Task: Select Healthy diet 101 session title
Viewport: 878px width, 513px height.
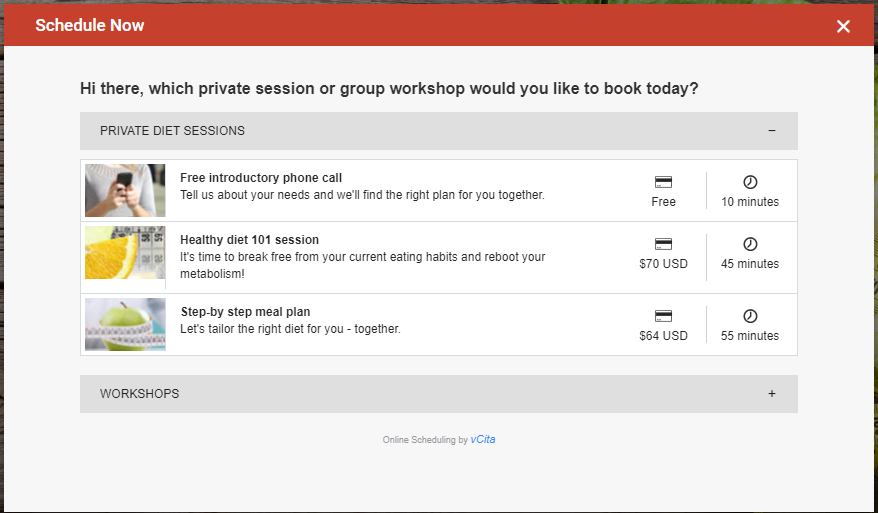Action: click(x=249, y=240)
